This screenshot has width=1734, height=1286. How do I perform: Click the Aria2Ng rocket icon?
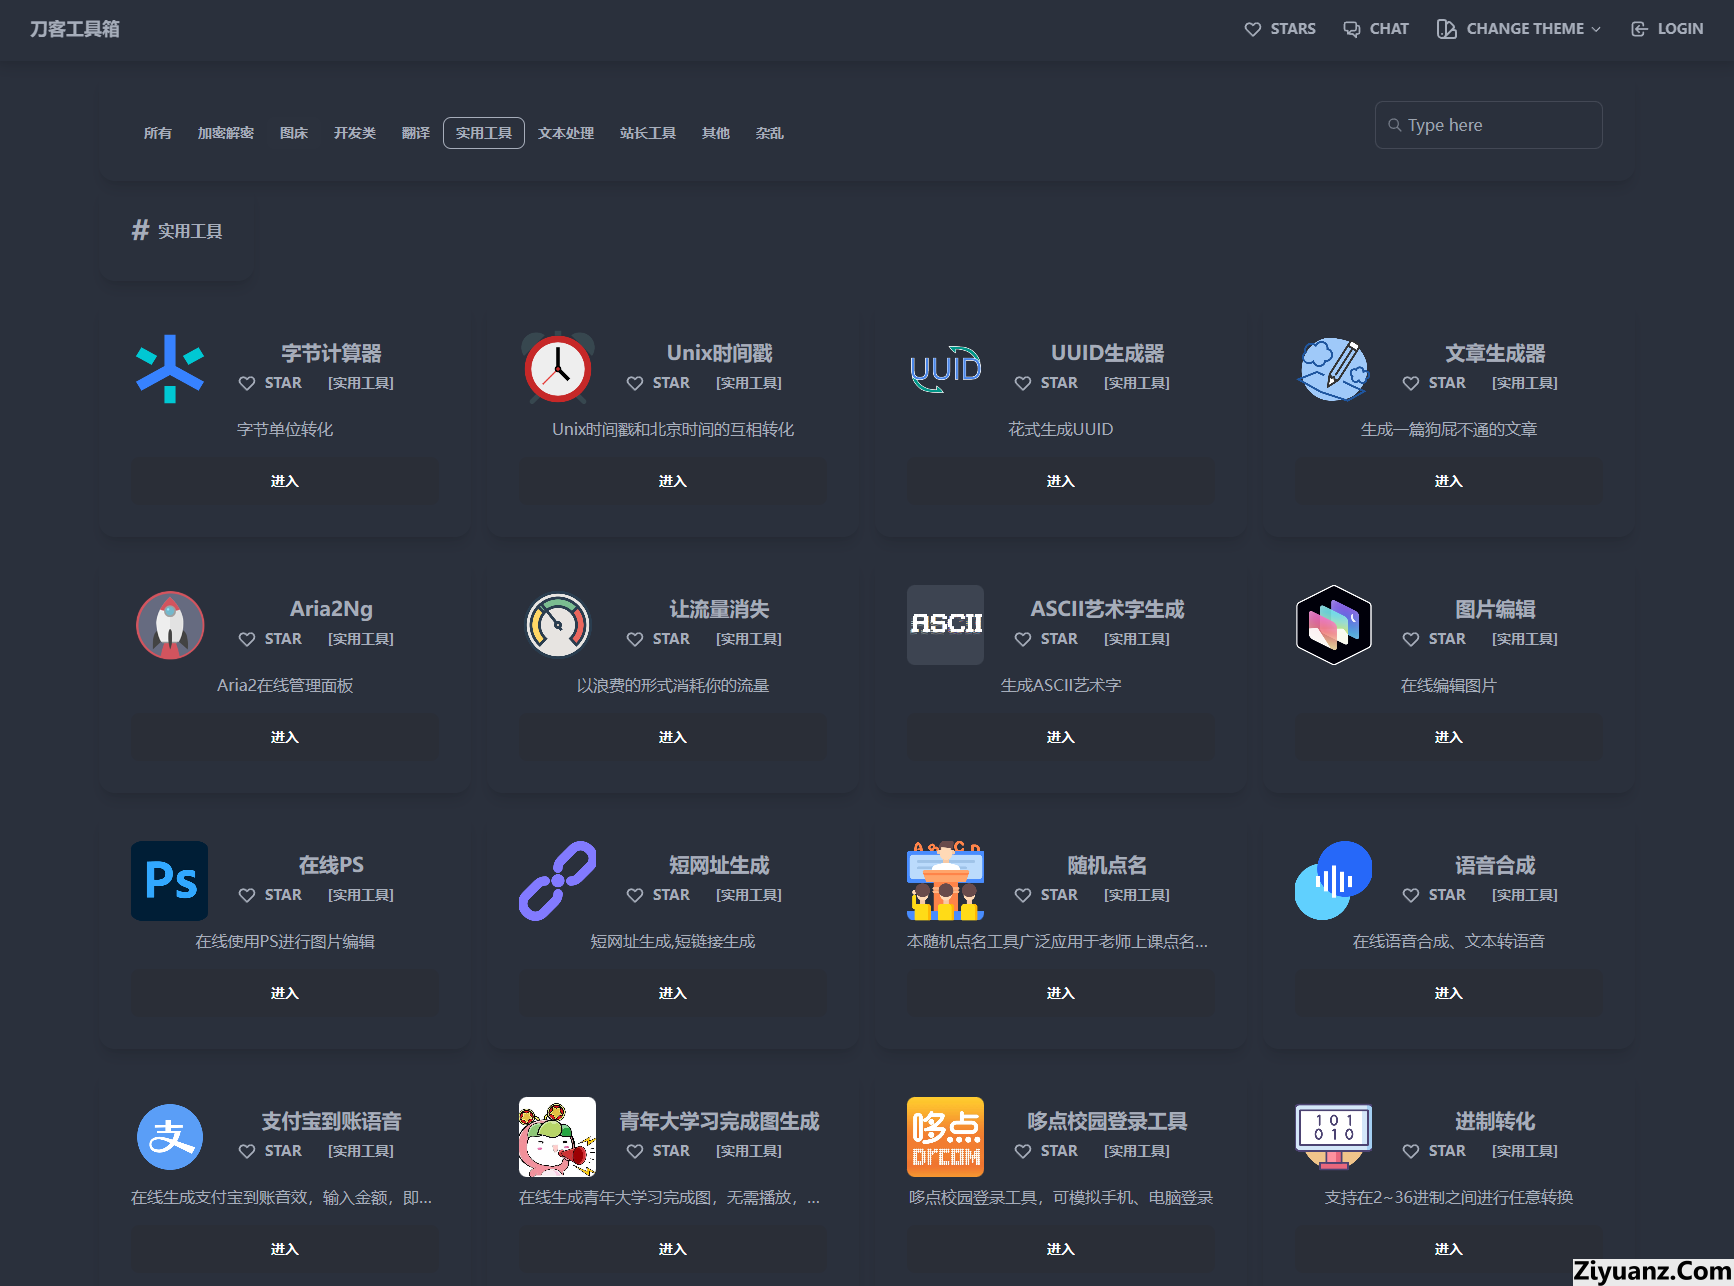point(170,625)
